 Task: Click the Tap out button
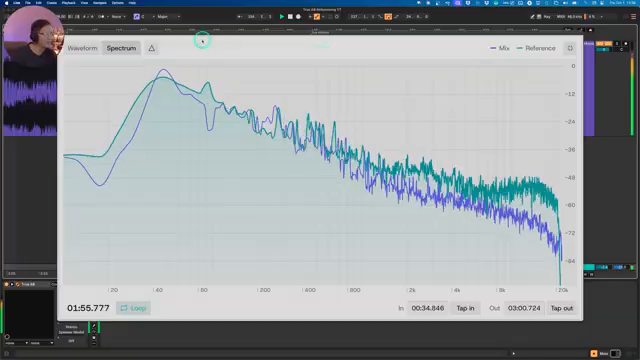[x=562, y=308]
